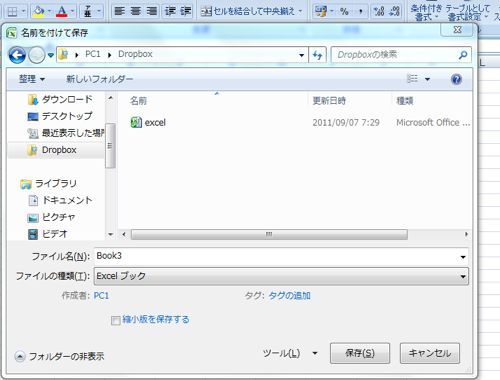Open the file type Excel ブック dropdown
The height and width of the screenshot is (380, 500).
click(x=281, y=276)
